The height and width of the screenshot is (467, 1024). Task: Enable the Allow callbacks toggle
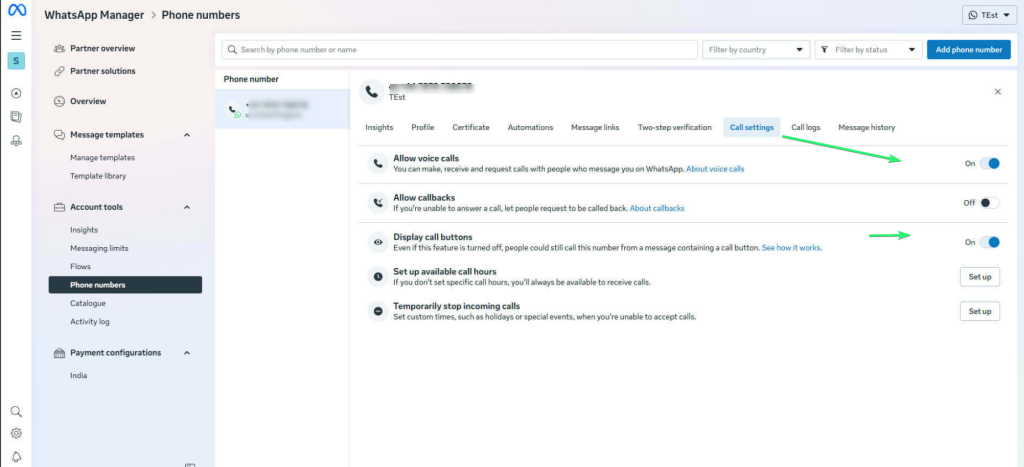(988, 202)
